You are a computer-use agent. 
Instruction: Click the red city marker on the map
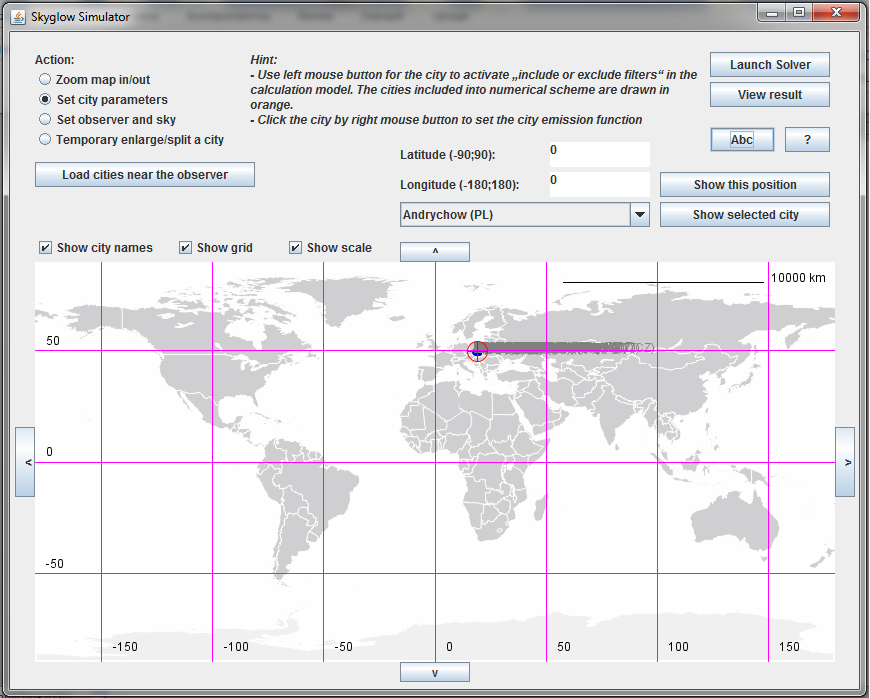478,350
